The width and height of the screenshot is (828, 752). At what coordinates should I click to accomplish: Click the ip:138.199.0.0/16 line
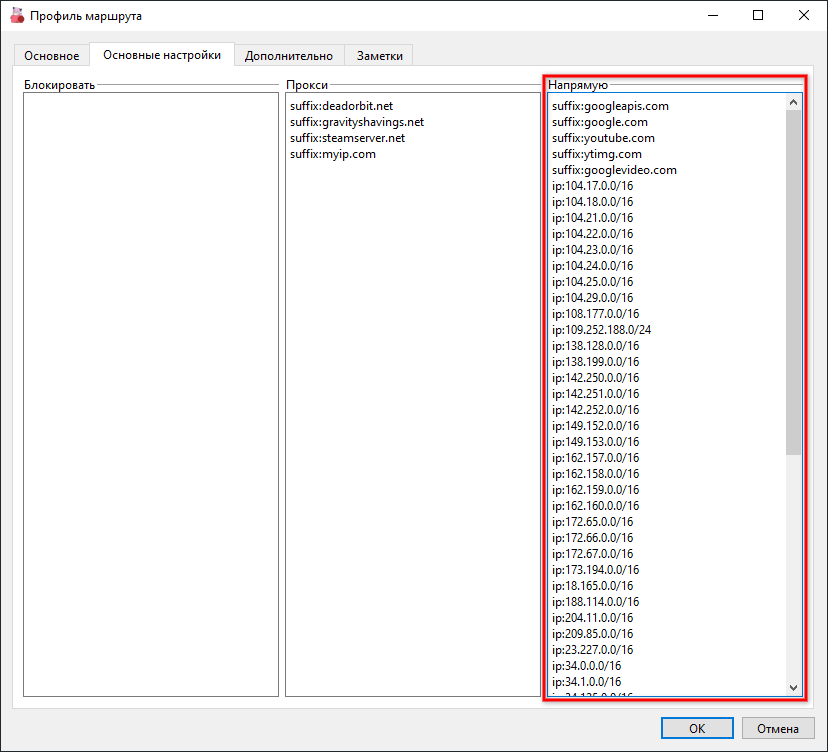tap(596, 362)
